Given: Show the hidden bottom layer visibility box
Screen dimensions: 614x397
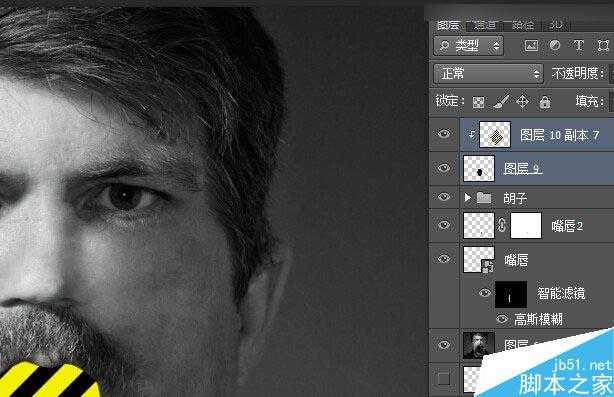Looking at the screenshot, I should click(444, 379).
